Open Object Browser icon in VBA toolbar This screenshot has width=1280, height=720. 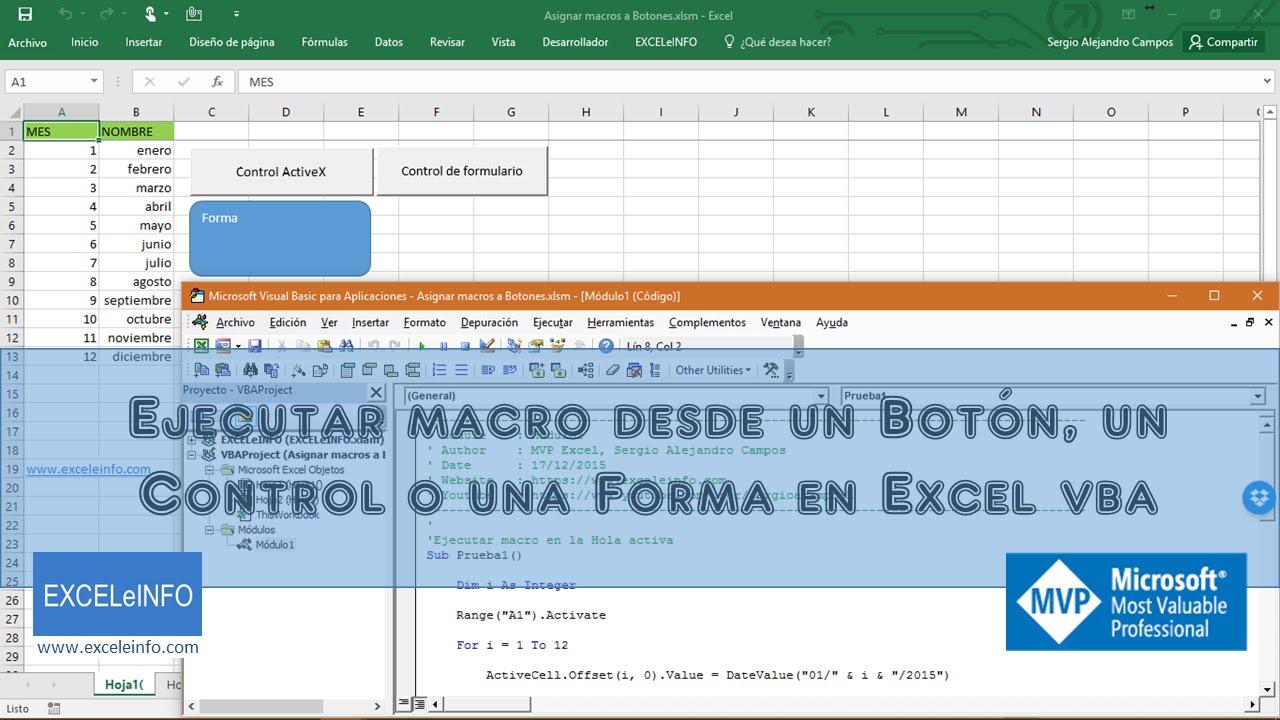[x=558, y=346]
